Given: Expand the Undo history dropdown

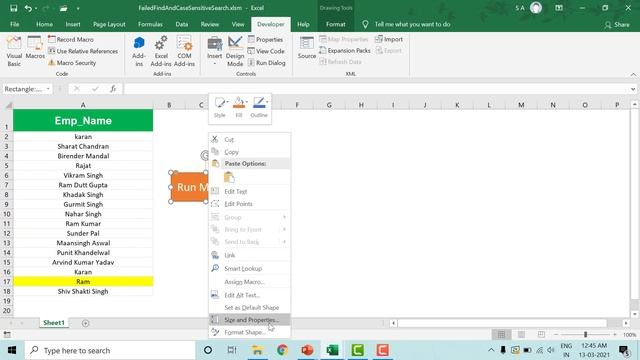Looking at the screenshot, I should tap(36, 8).
